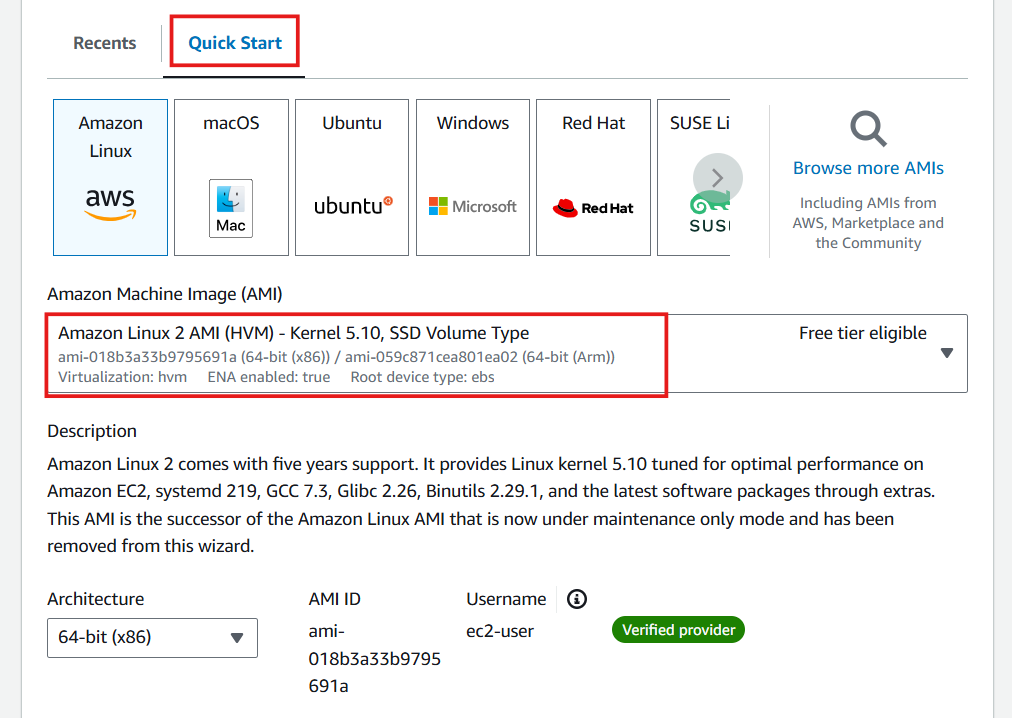Click the "ENA enabled: true" detail text
Image resolution: width=1012 pixels, height=718 pixels.
(x=268, y=377)
